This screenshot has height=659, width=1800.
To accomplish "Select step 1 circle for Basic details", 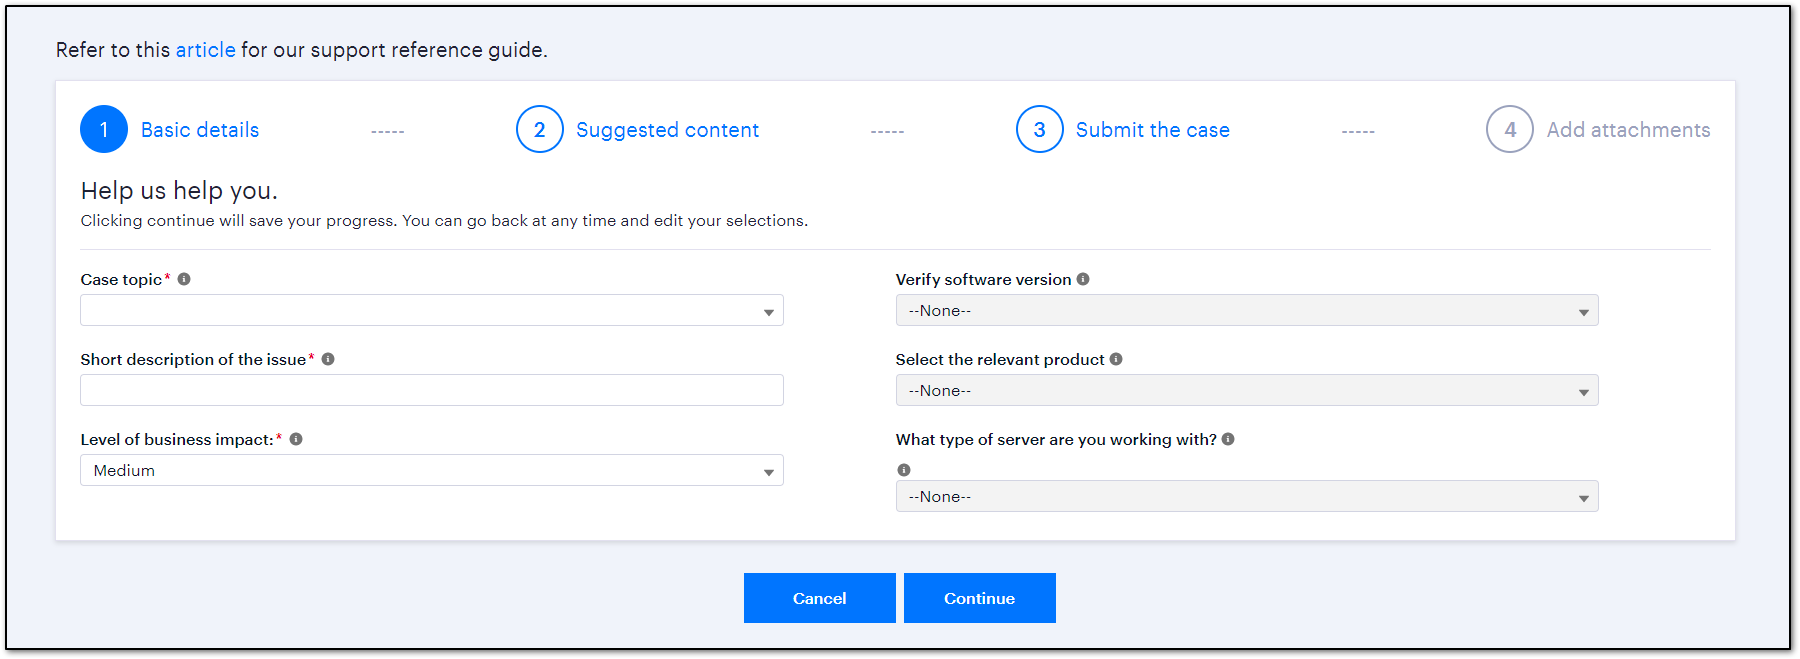I will click(x=104, y=129).
